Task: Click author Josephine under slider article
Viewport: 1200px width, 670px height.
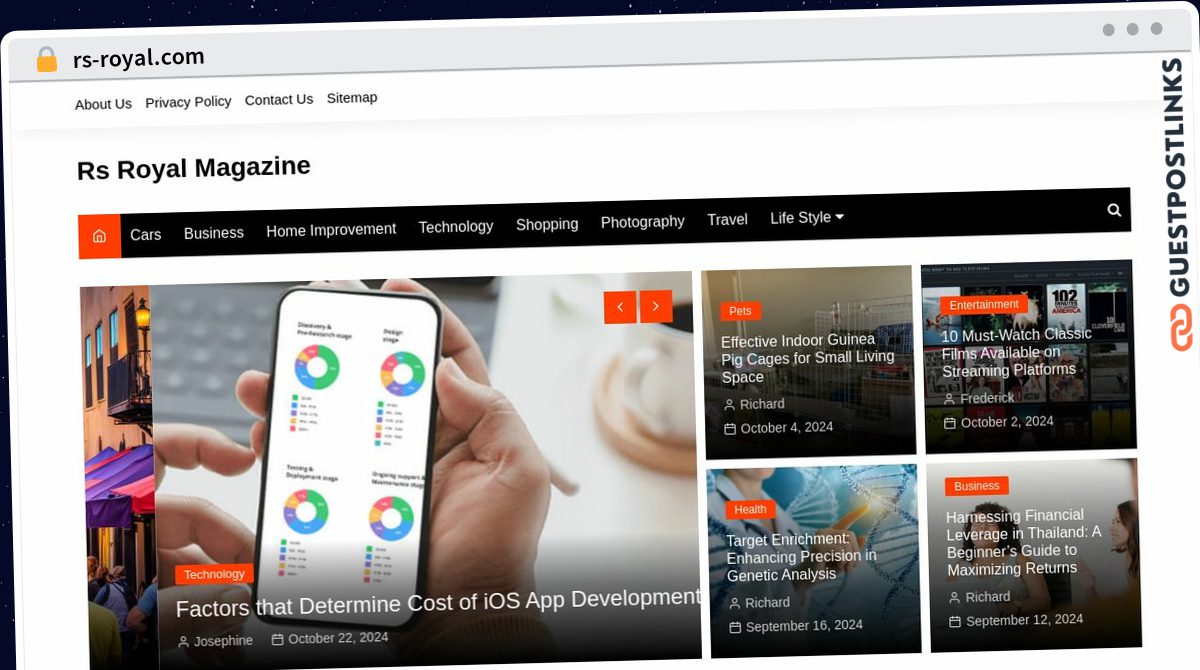Action: pyautogui.click(x=223, y=641)
